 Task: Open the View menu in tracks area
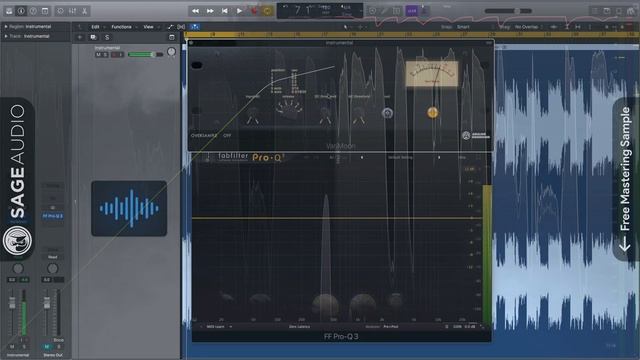coord(148,27)
